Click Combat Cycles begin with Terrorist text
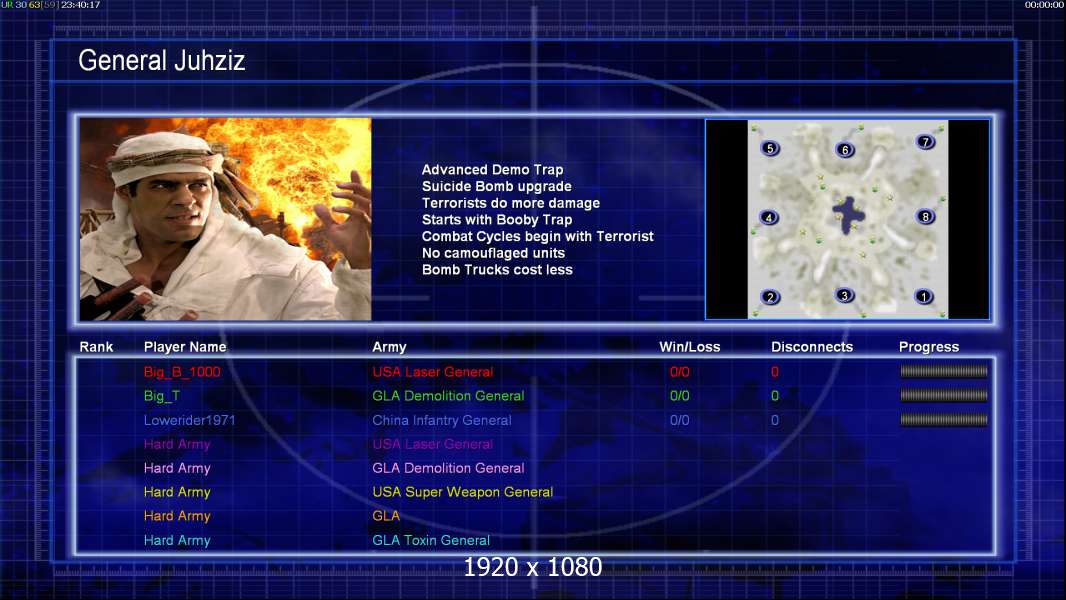Viewport: 1066px width, 600px height. 537,236
